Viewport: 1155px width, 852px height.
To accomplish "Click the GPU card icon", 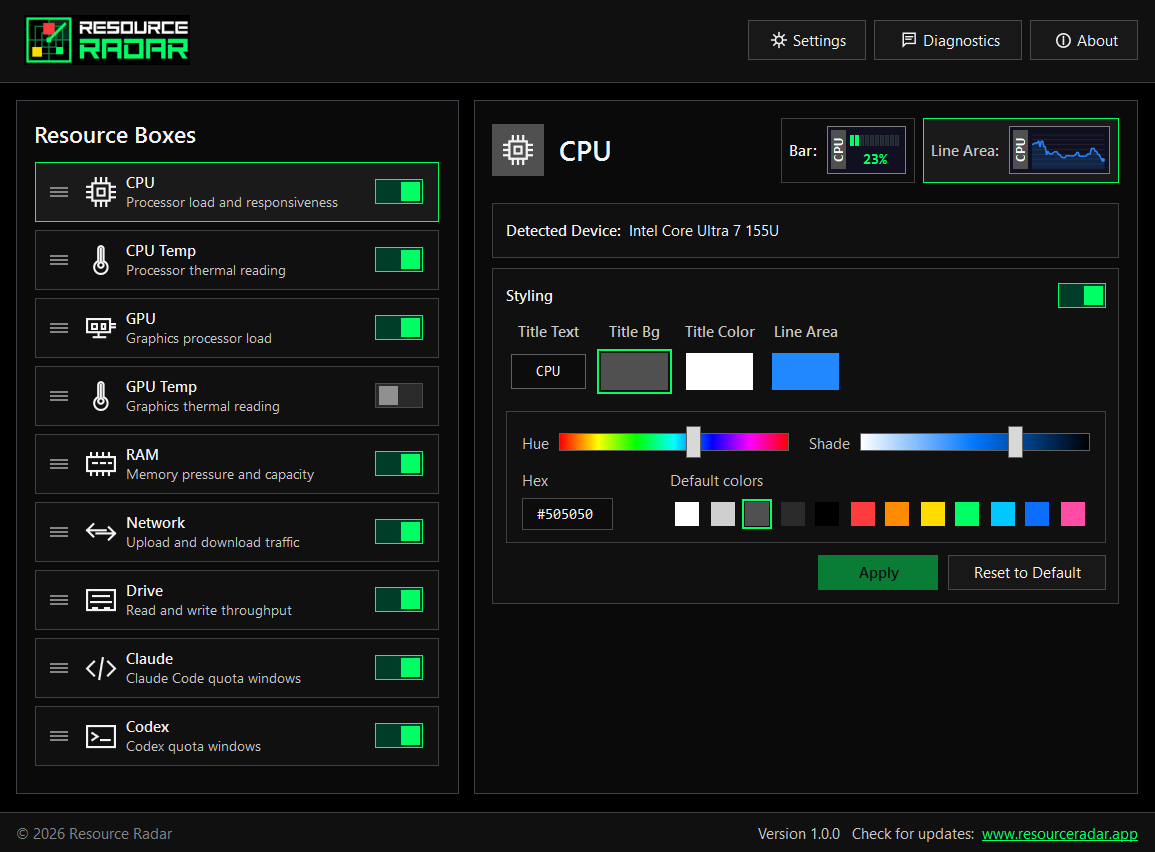I will (101, 328).
